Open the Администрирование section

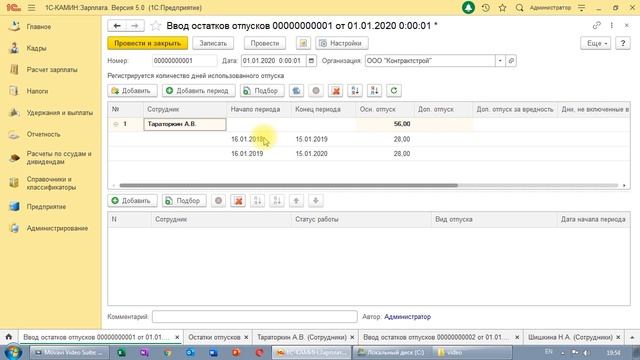[x=57, y=228]
